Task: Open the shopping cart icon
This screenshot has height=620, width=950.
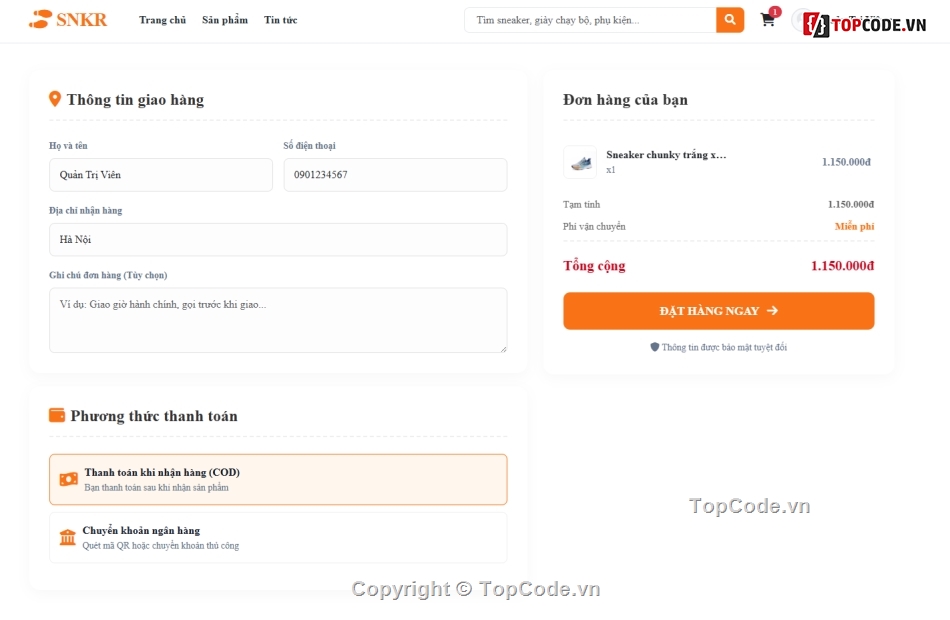Action: 767,21
